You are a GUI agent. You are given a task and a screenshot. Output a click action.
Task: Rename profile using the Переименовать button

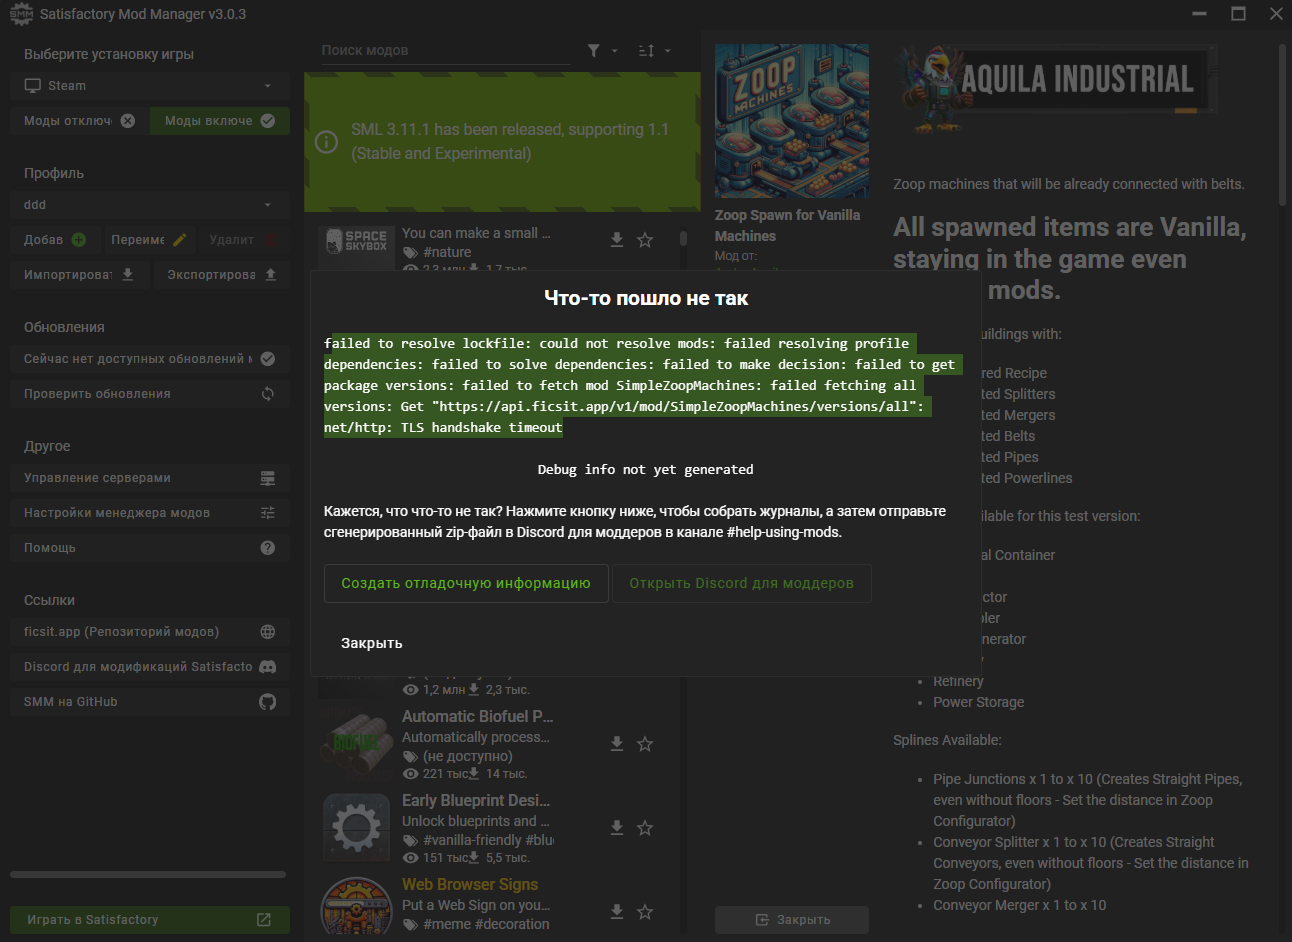(149, 240)
